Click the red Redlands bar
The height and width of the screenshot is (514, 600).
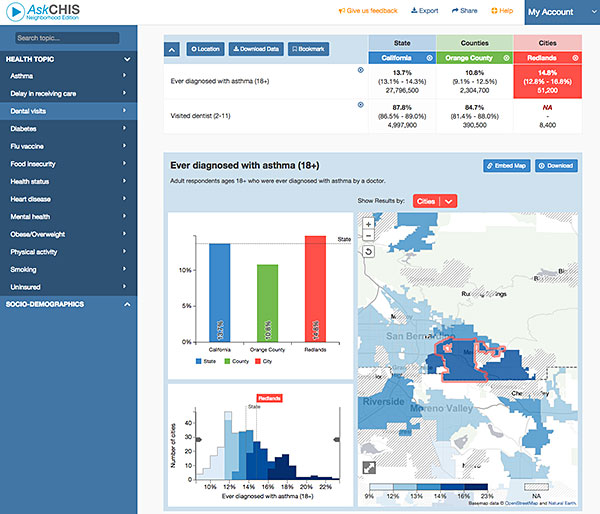pyautogui.click(x=315, y=289)
